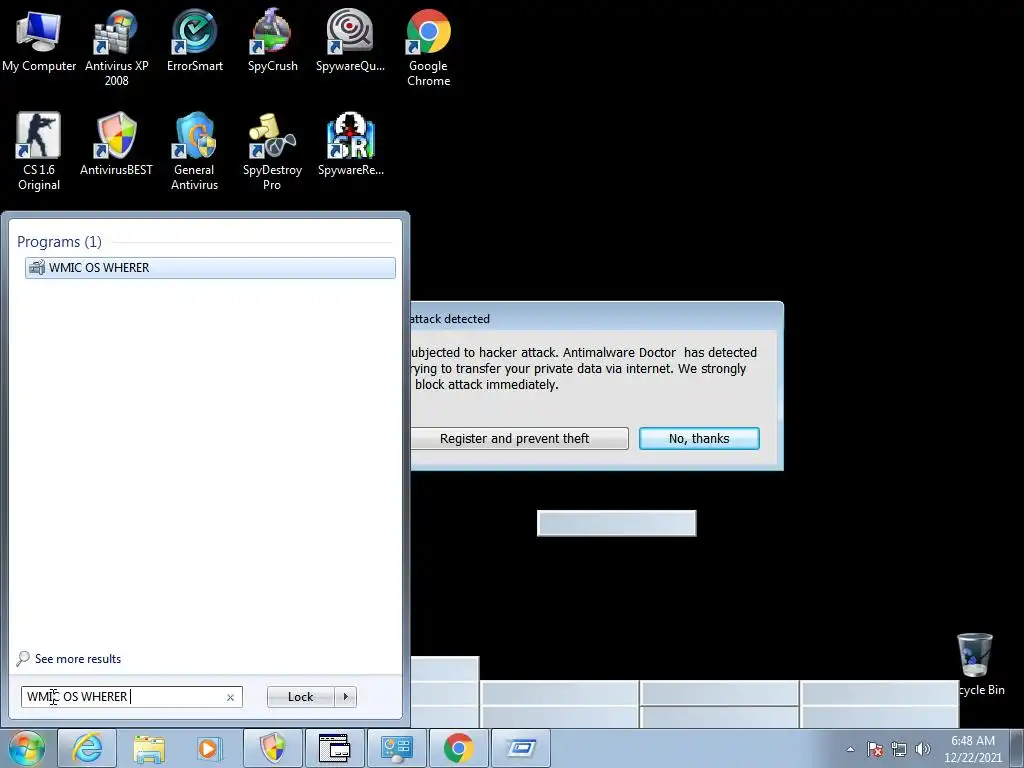This screenshot has height=768, width=1024.
Task: Launch SpyDestroy Pro desktop shortcut
Action: coord(272,152)
